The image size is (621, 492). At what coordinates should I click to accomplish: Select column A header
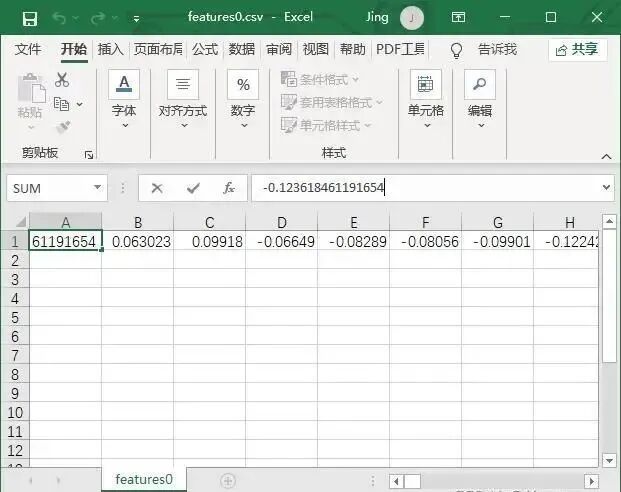(x=66, y=222)
